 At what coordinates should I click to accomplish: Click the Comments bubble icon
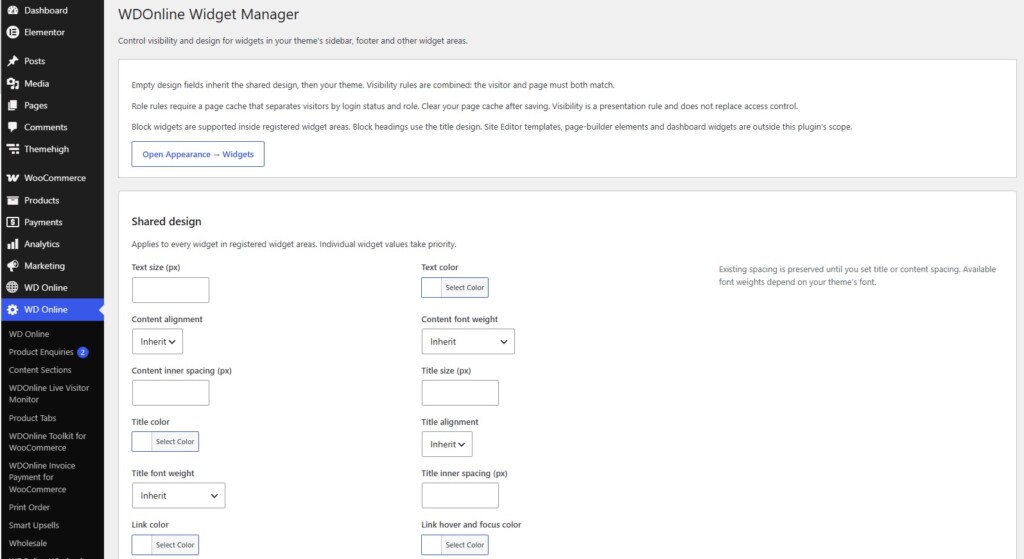[12, 127]
